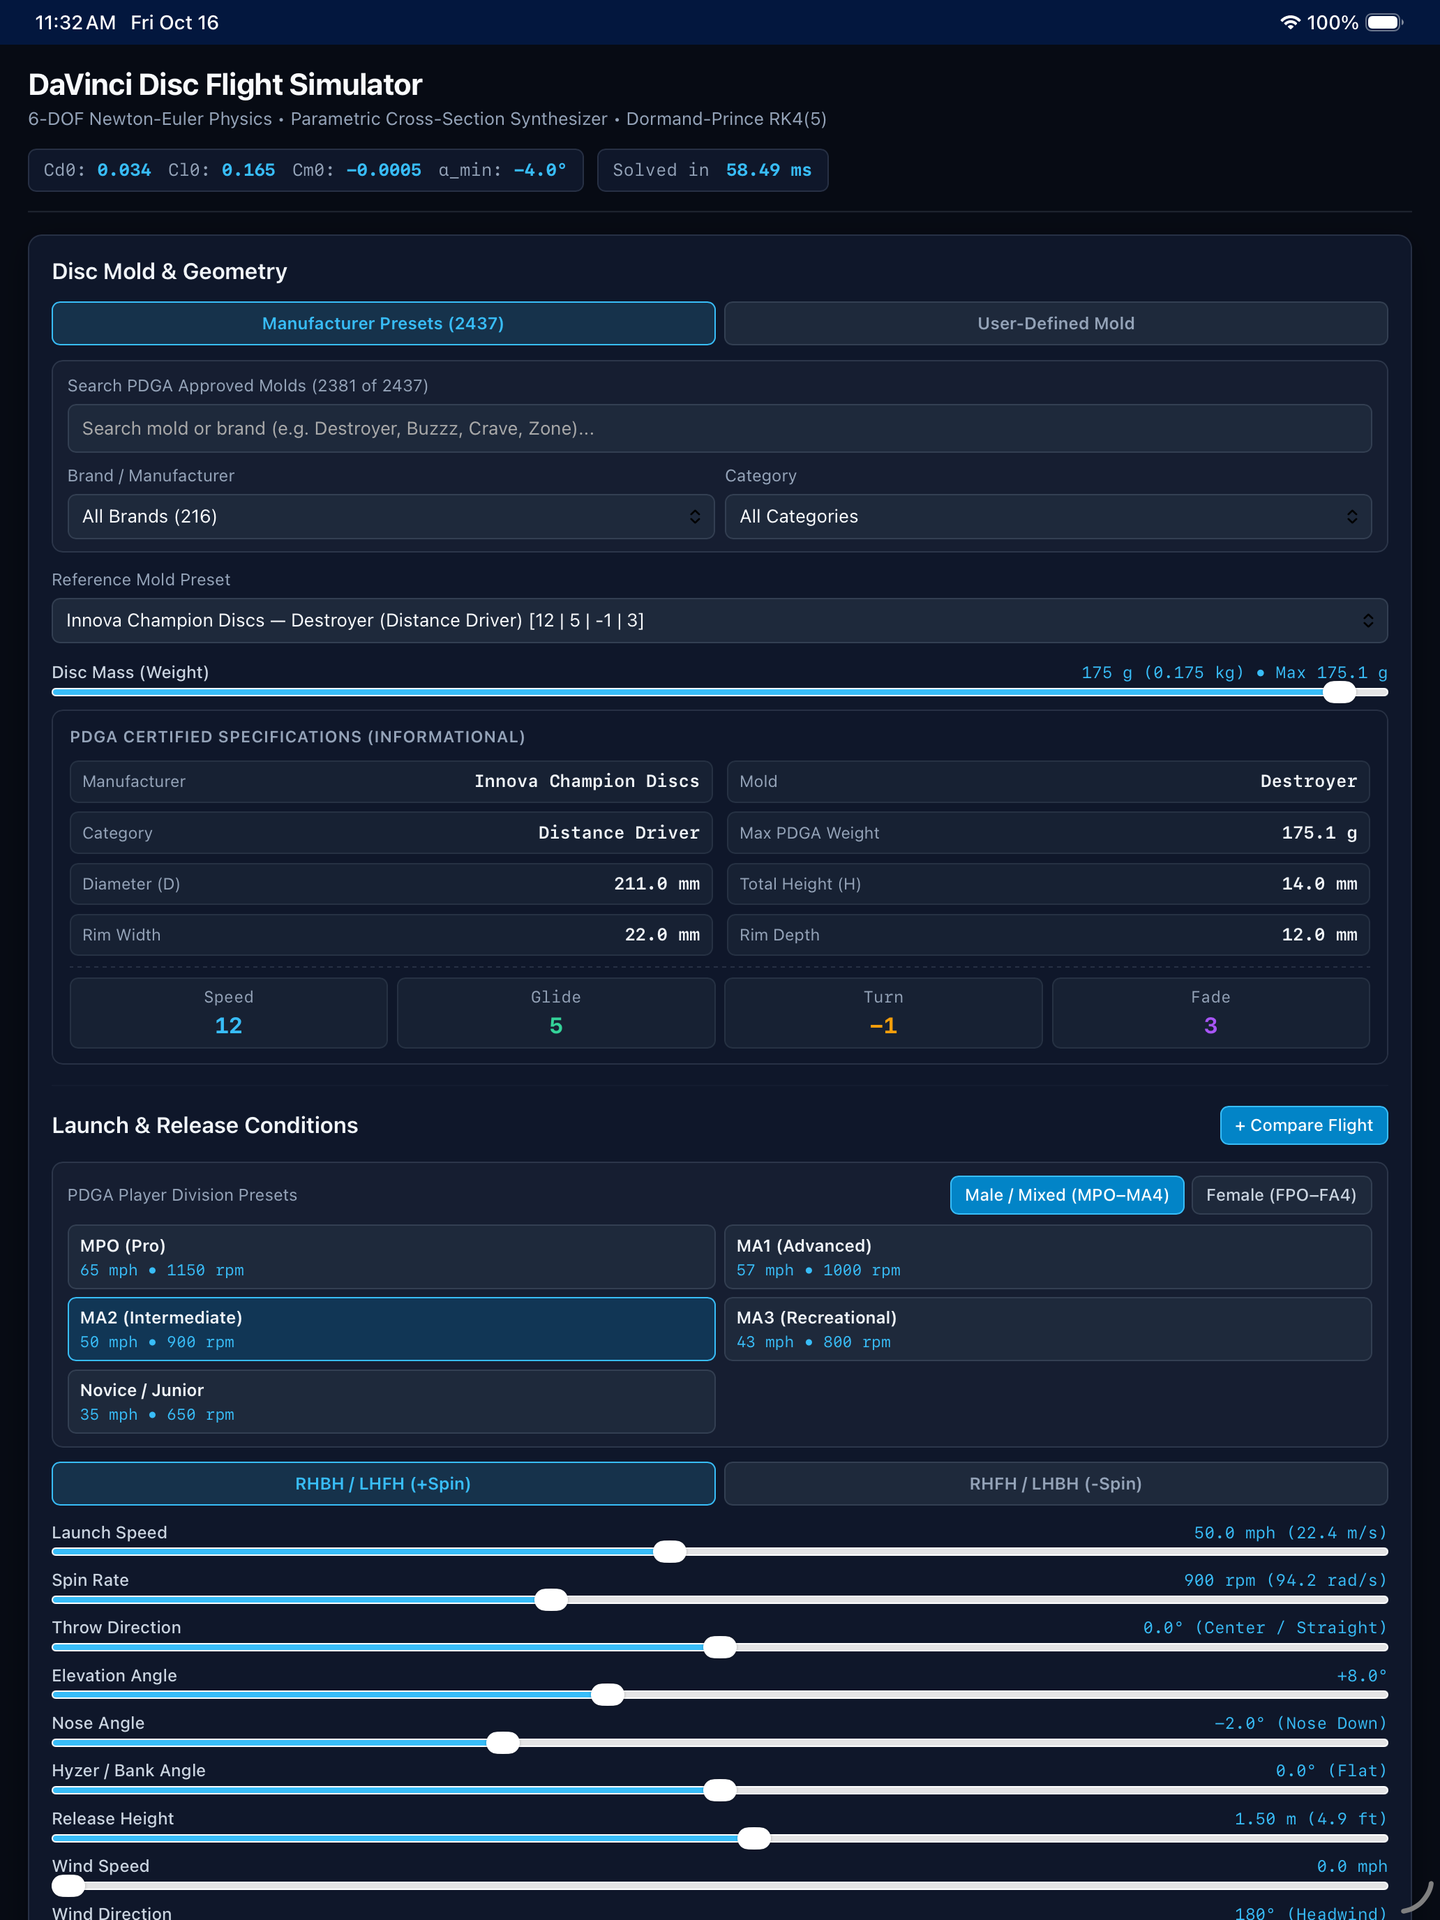This screenshot has width=1440, height=1920.
Task: Open the All Categories dropdown
Action: [x=1048, y=516]
